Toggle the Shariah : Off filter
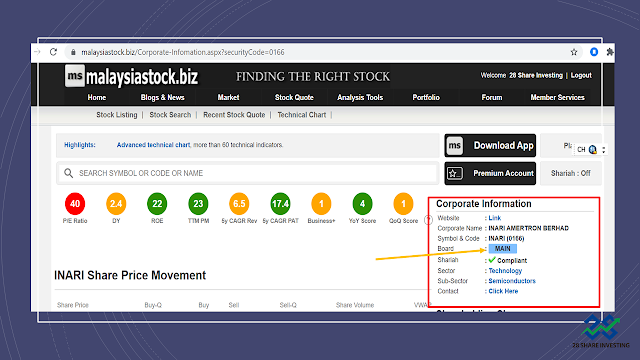Image resolution: width=640 pixels, height=360 pixels. pos(571,173)
